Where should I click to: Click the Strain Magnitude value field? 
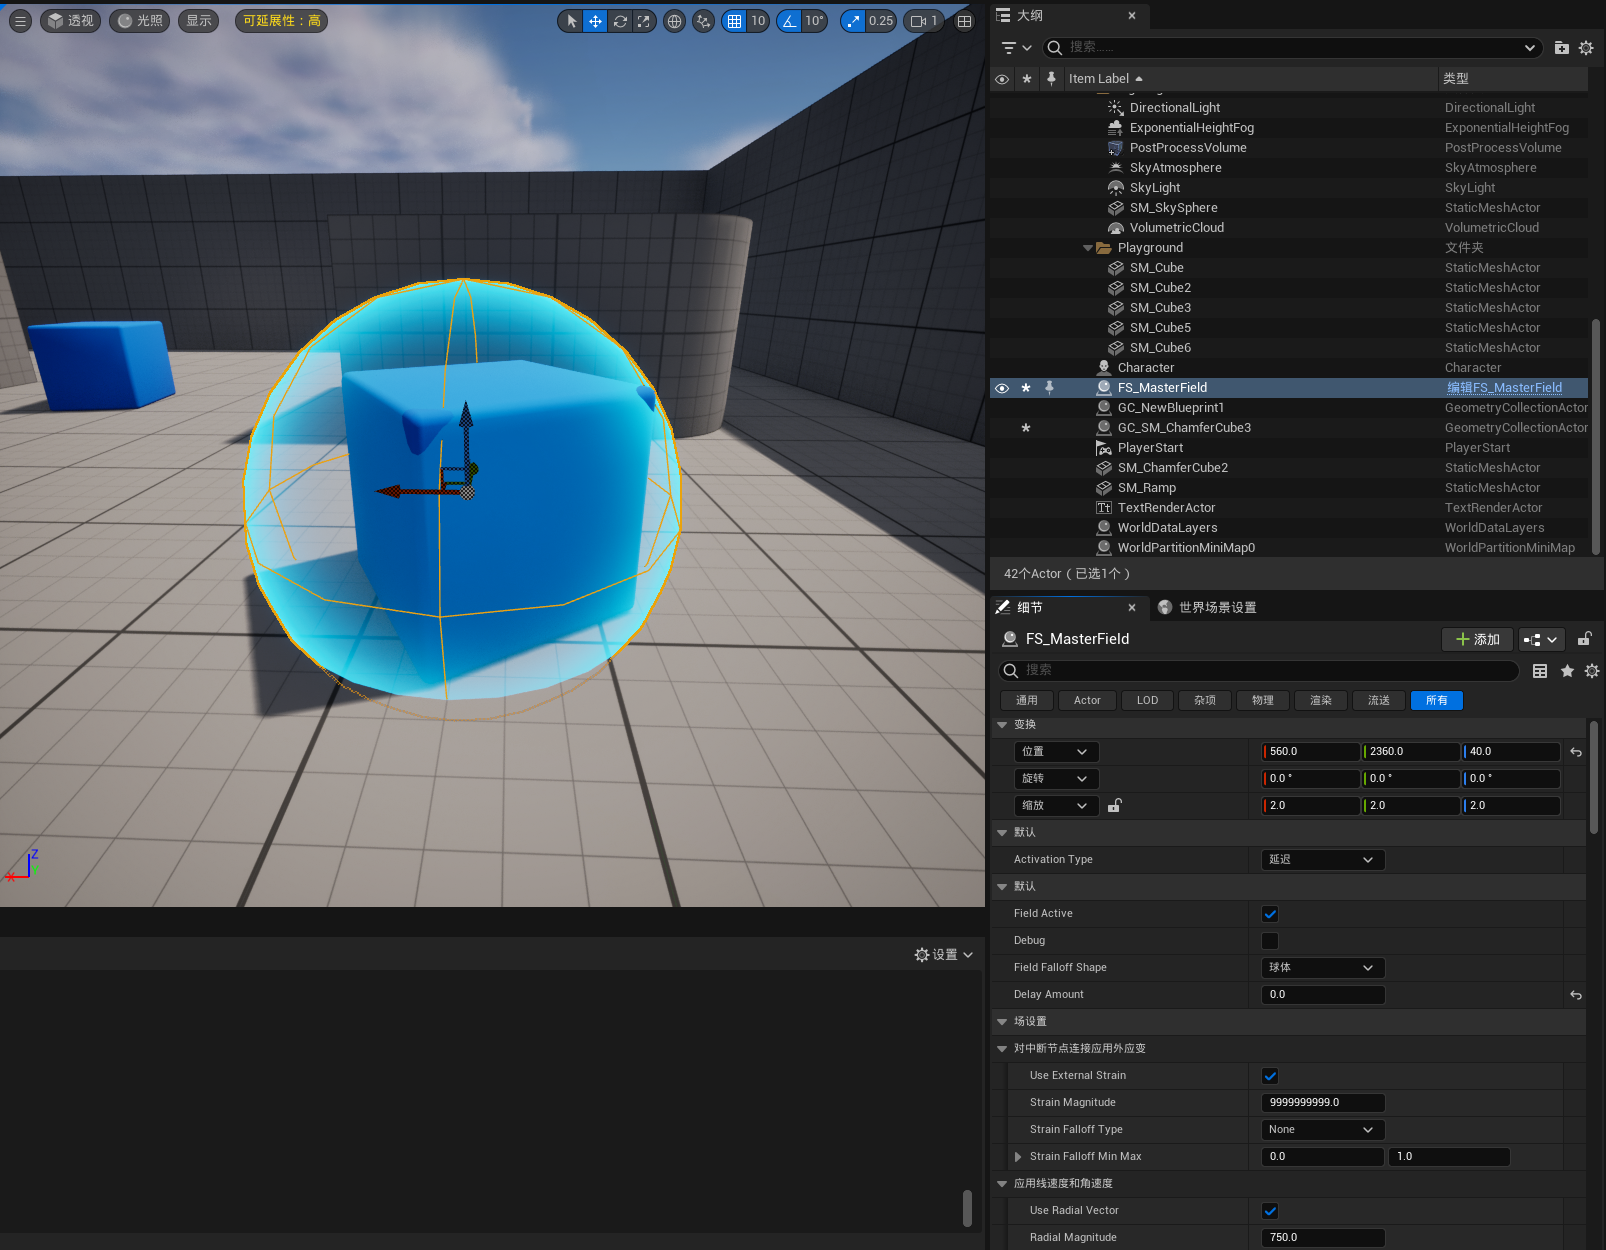[1322, 1103]
